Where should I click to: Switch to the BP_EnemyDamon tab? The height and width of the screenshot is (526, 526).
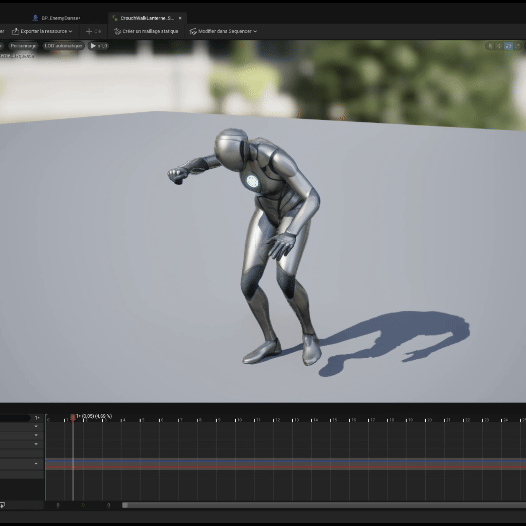coord(56,18)
